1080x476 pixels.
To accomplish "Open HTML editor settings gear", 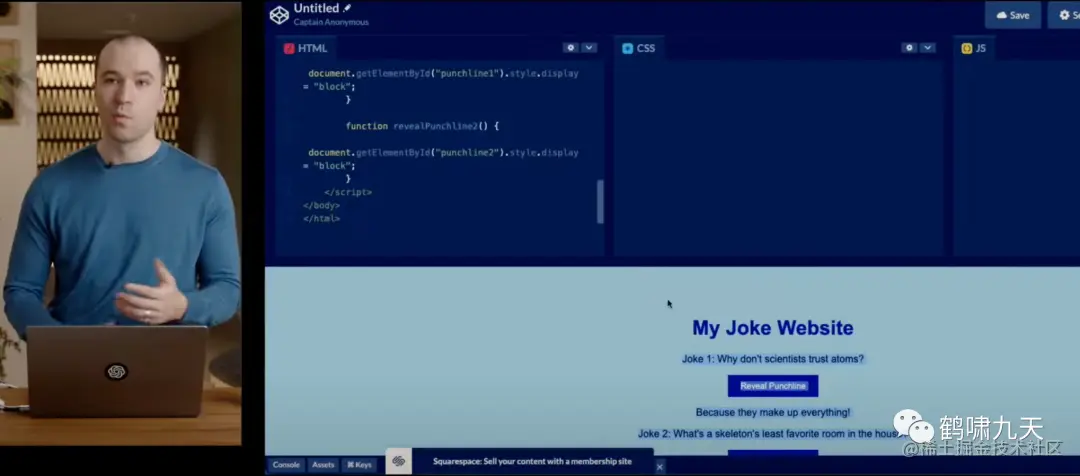I will click(x=570, y=48).
